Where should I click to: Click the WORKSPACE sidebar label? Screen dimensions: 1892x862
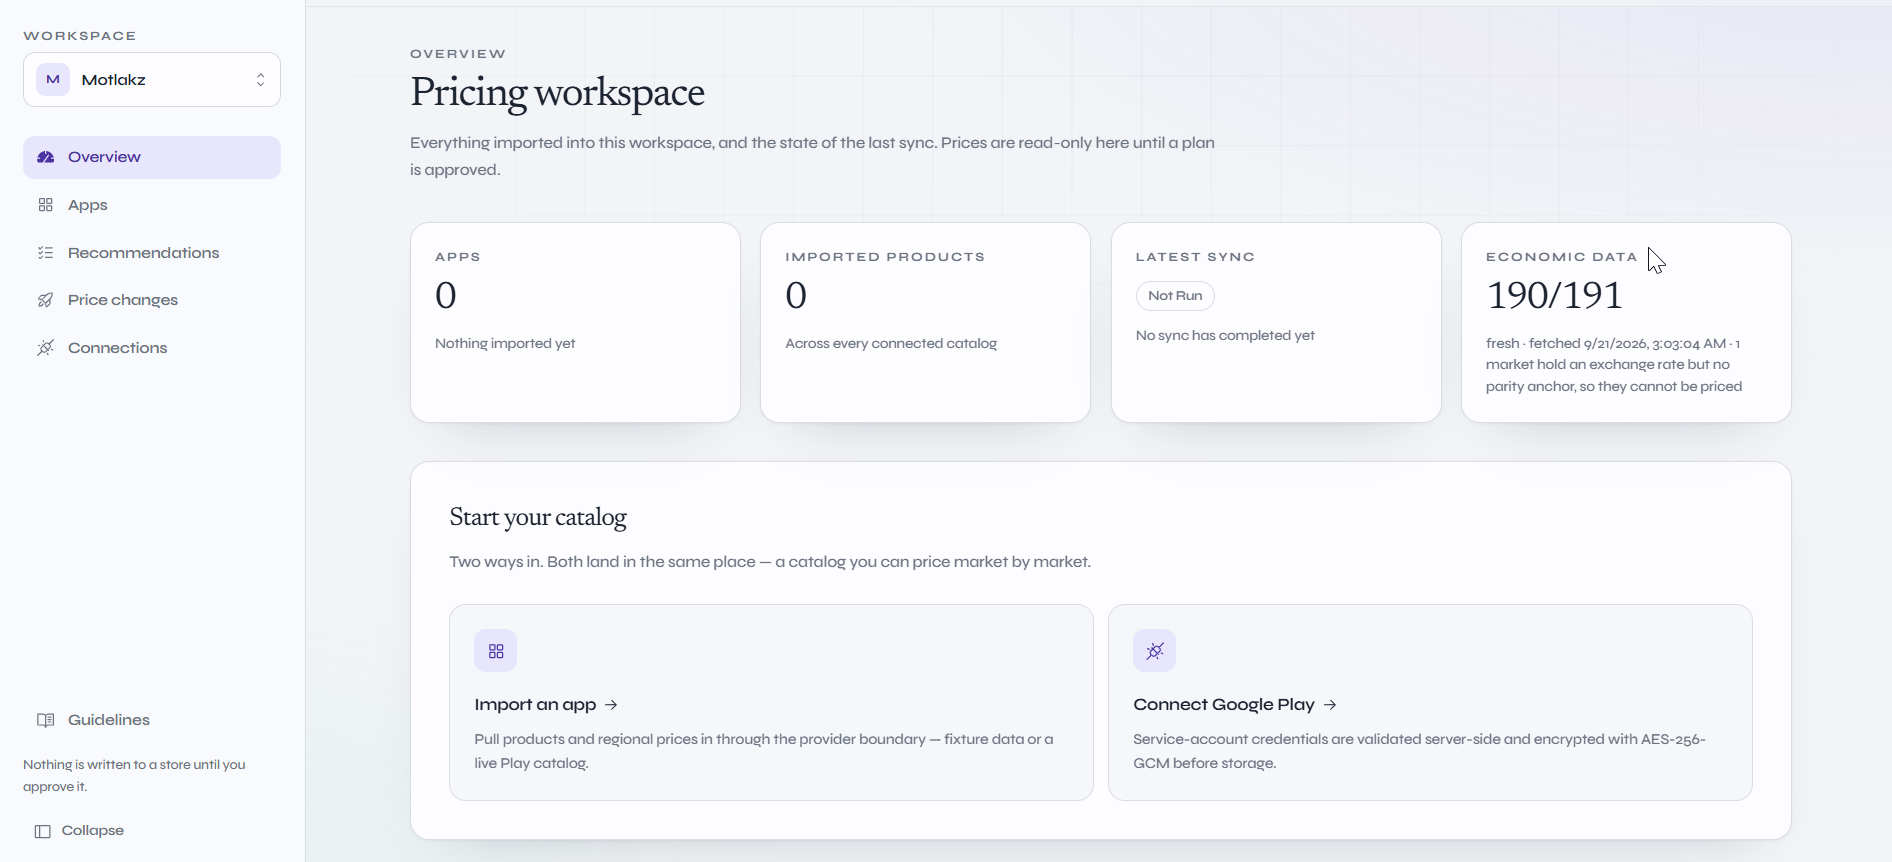tap(80, 36)
